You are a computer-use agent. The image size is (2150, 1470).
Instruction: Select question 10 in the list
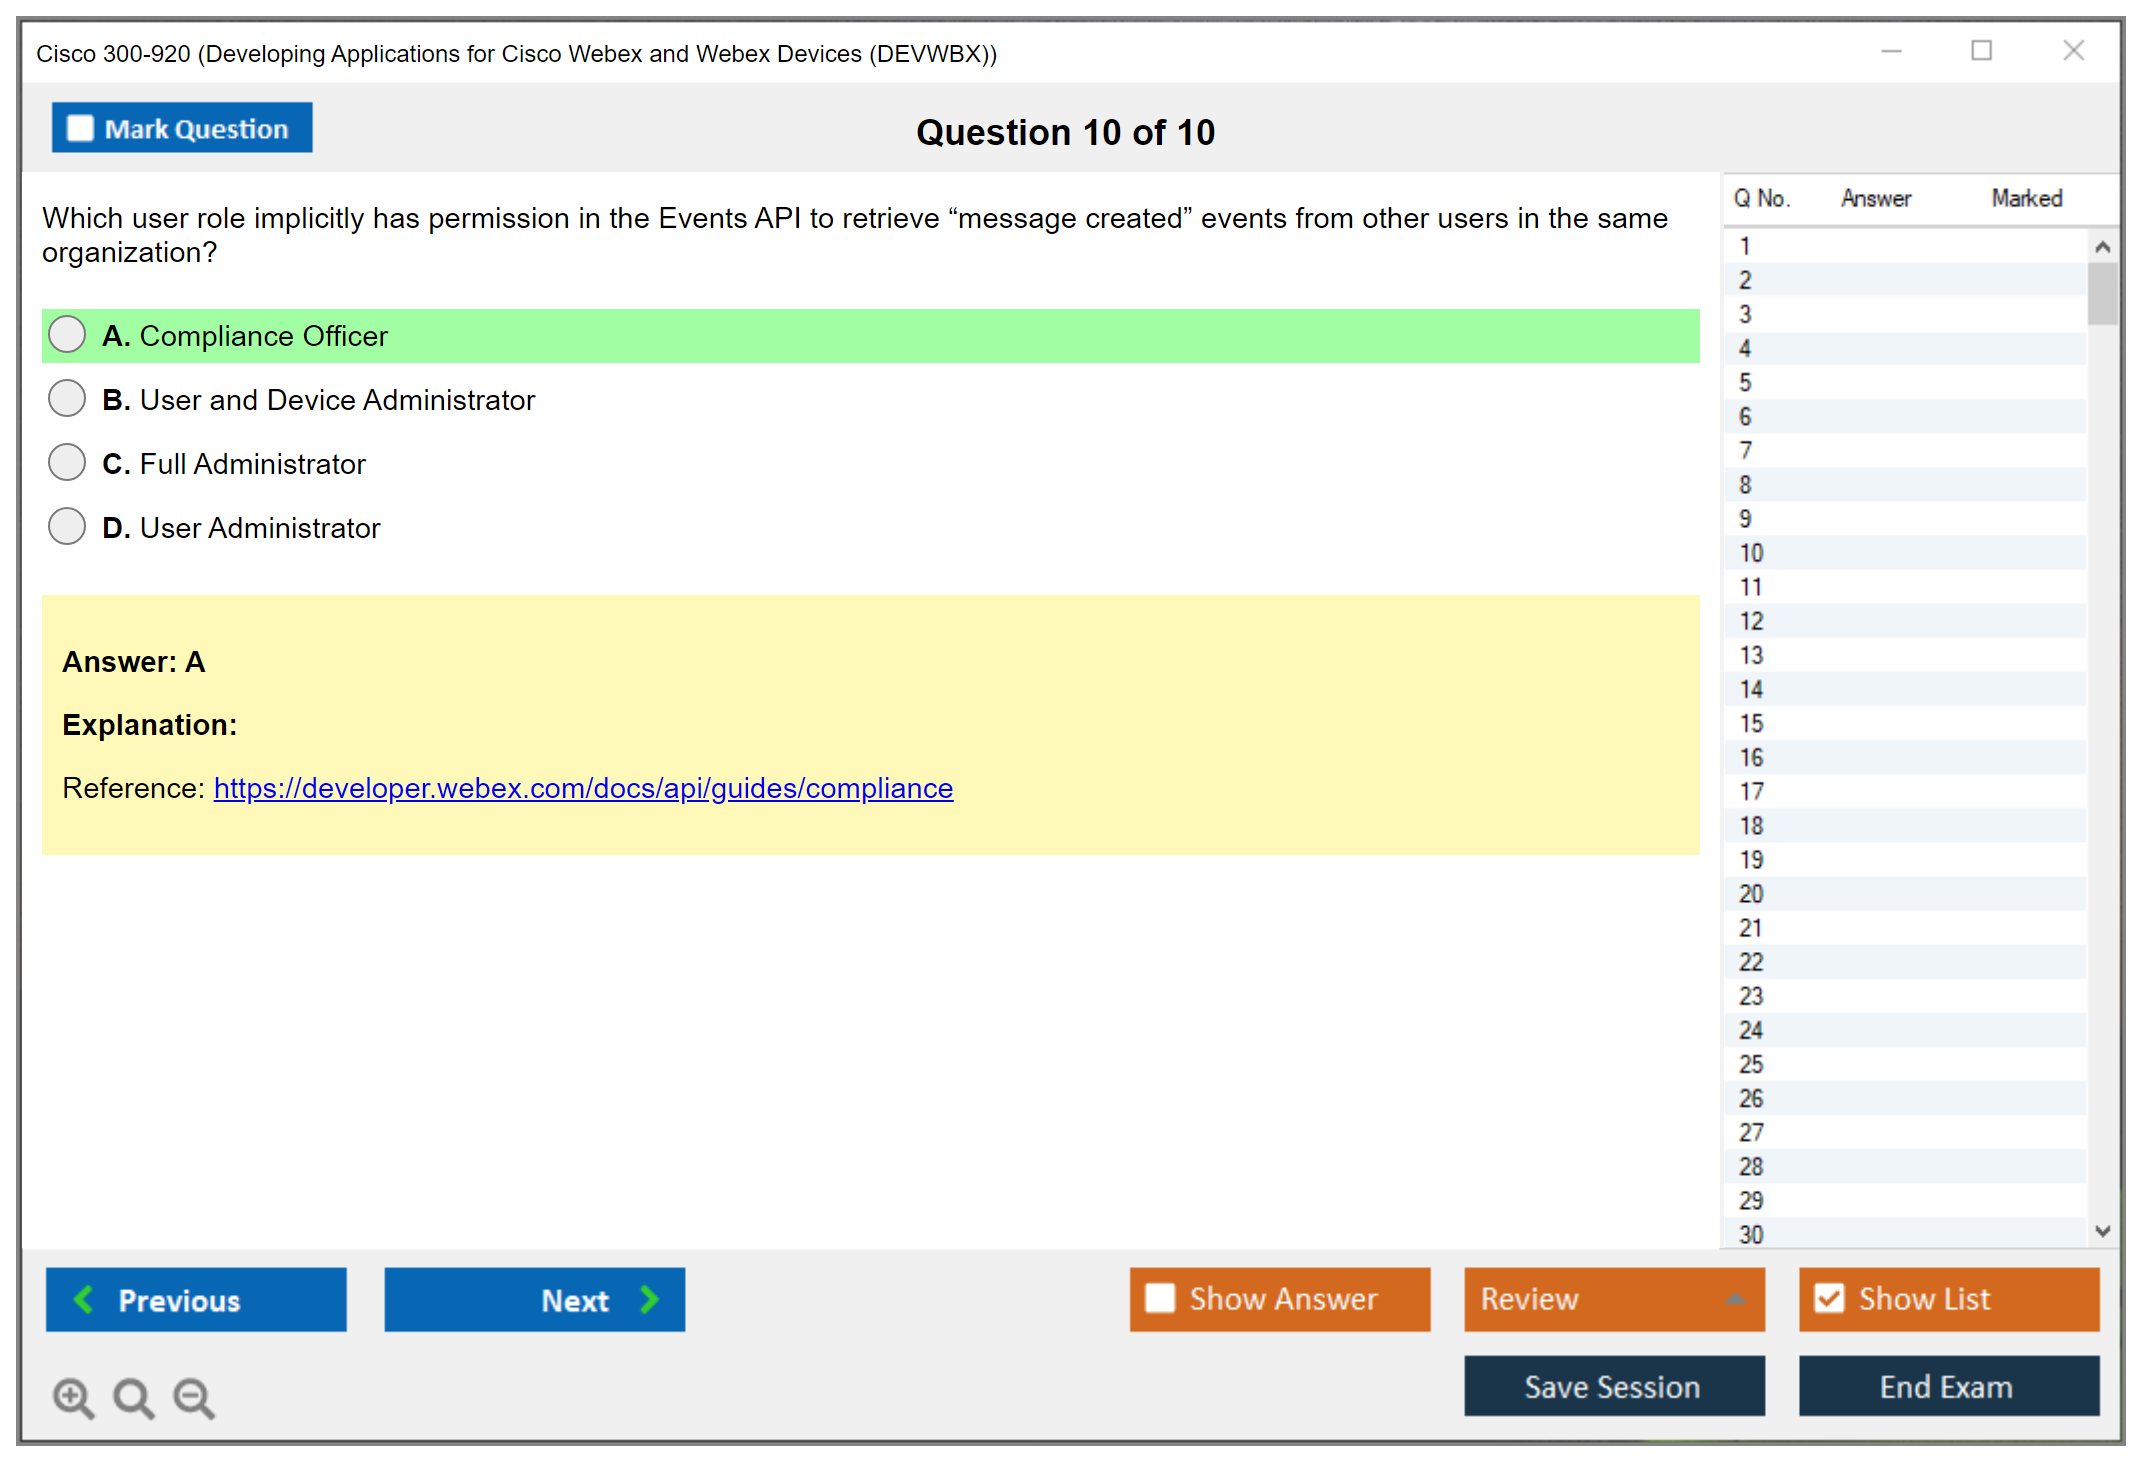point(1751,553)
